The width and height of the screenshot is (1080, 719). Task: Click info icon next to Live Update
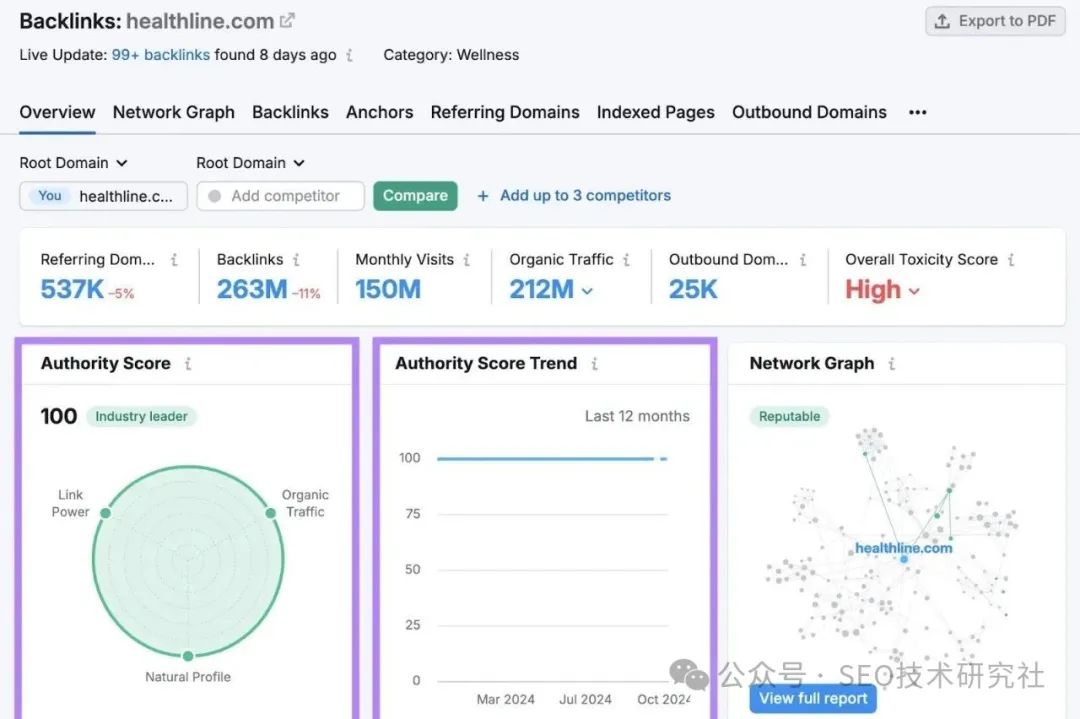click(x=350, y=55)
